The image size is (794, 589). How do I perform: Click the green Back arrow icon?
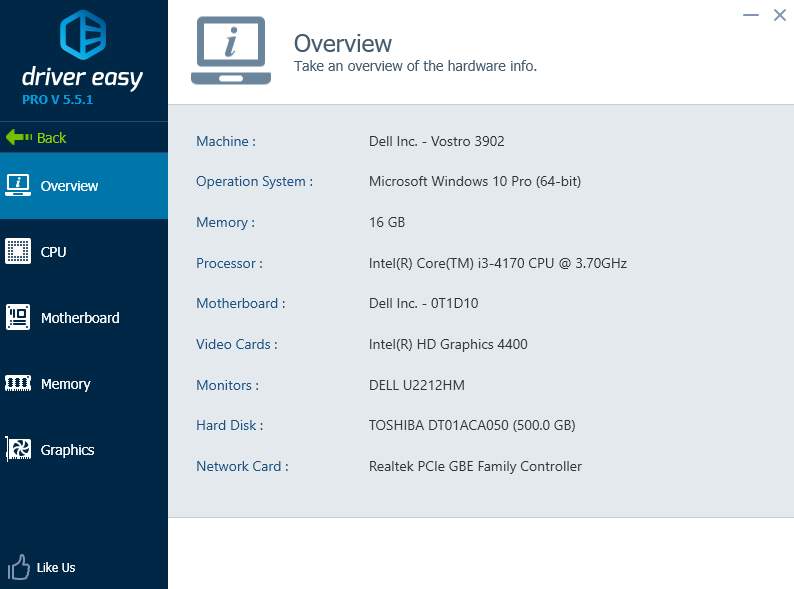[x=19, y=137]
